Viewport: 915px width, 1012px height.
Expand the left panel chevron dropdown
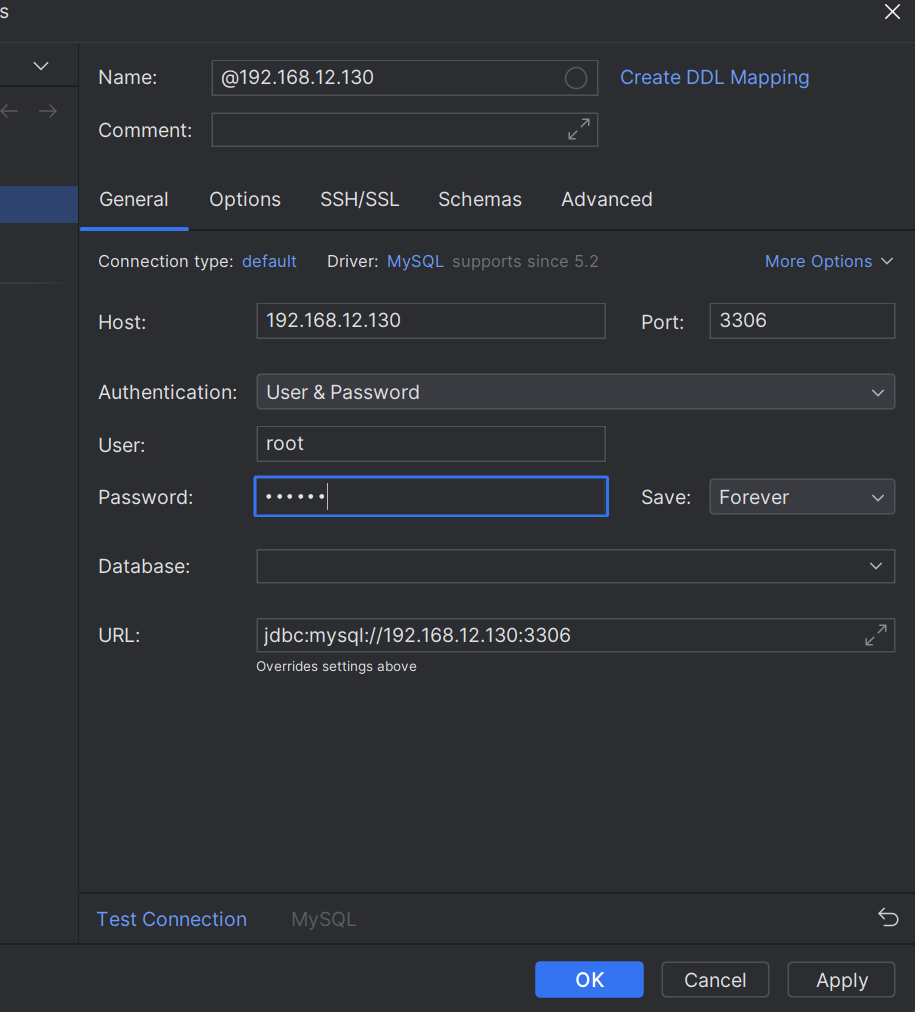pos(41,66)
